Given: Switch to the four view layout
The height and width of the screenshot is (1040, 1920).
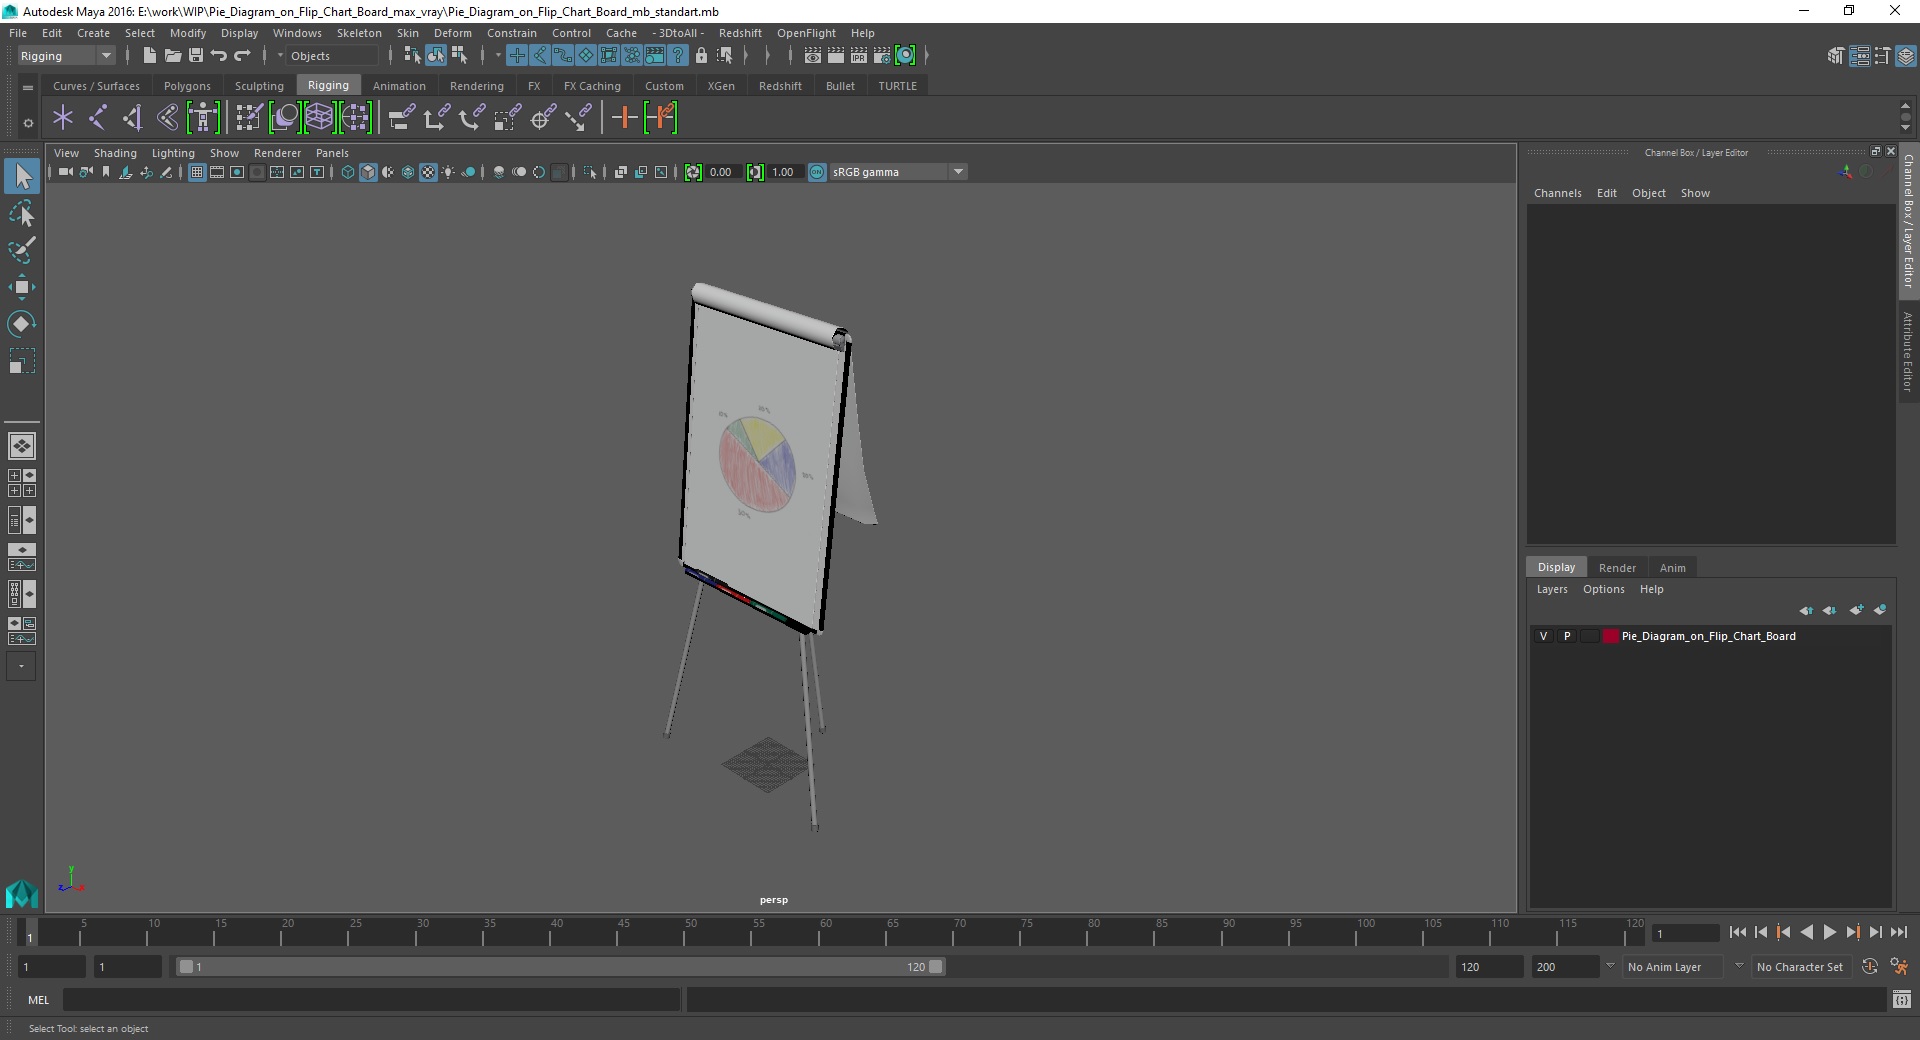Looking at the screenshot, I should (22, 483).
